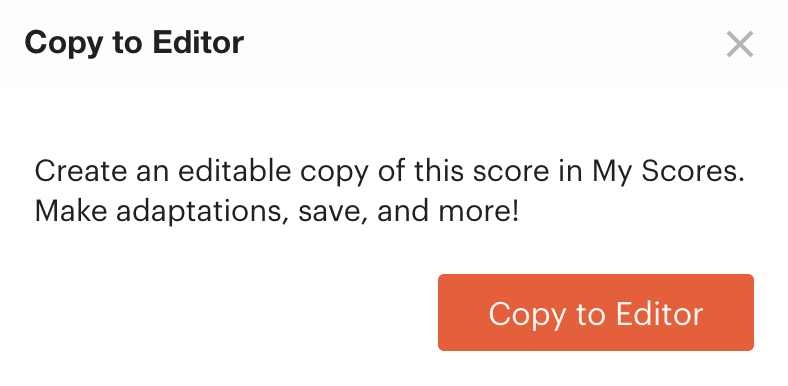The image size is (788, 386).
Task: Click the 'Make adaptations, save, and more!' line
Action: [276, 212]
